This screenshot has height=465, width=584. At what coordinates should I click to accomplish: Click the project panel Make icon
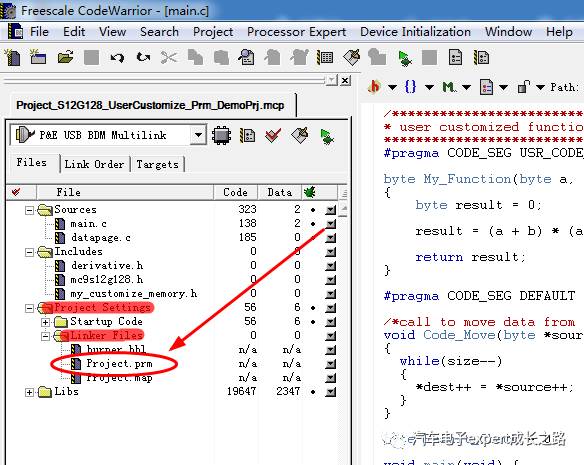point(299,135)
